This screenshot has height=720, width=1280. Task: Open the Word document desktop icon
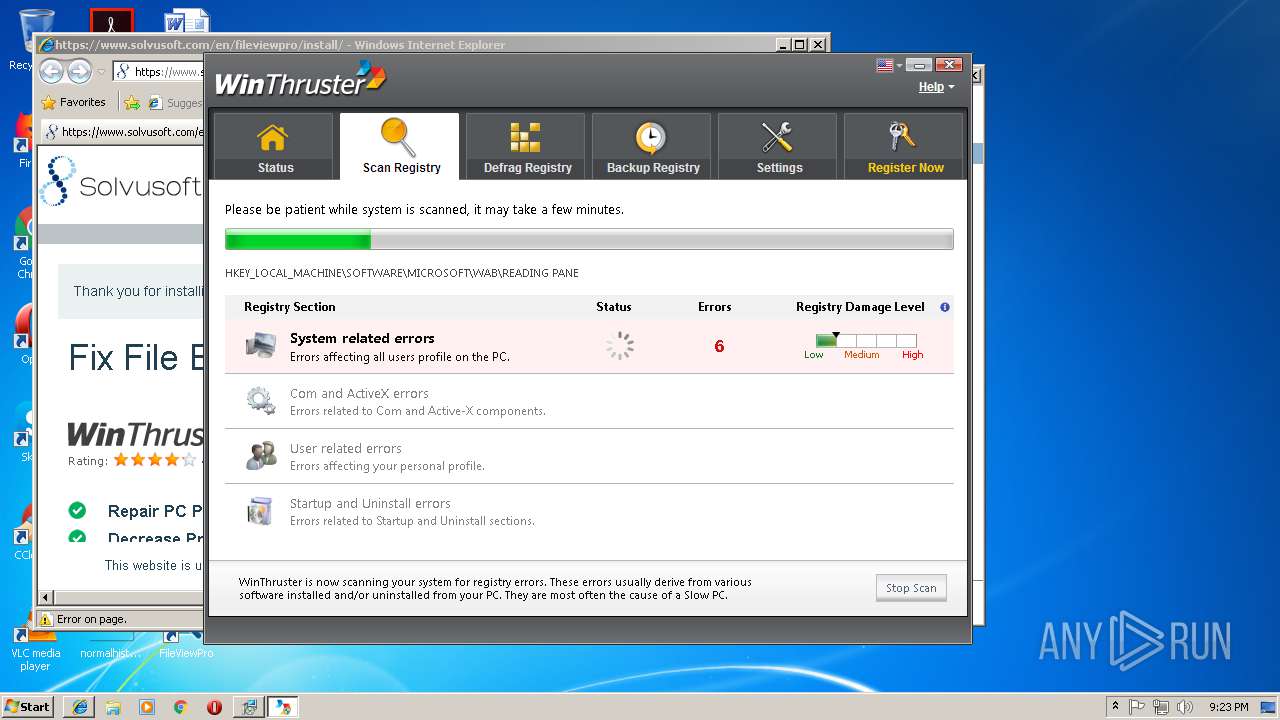tap(187, 21)
